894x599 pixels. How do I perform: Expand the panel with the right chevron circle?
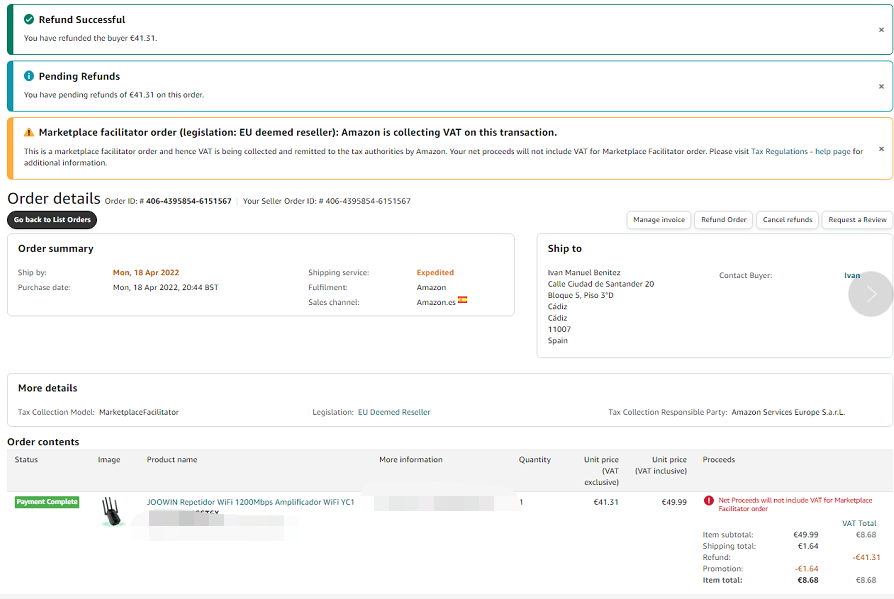[x=870, y=294]
